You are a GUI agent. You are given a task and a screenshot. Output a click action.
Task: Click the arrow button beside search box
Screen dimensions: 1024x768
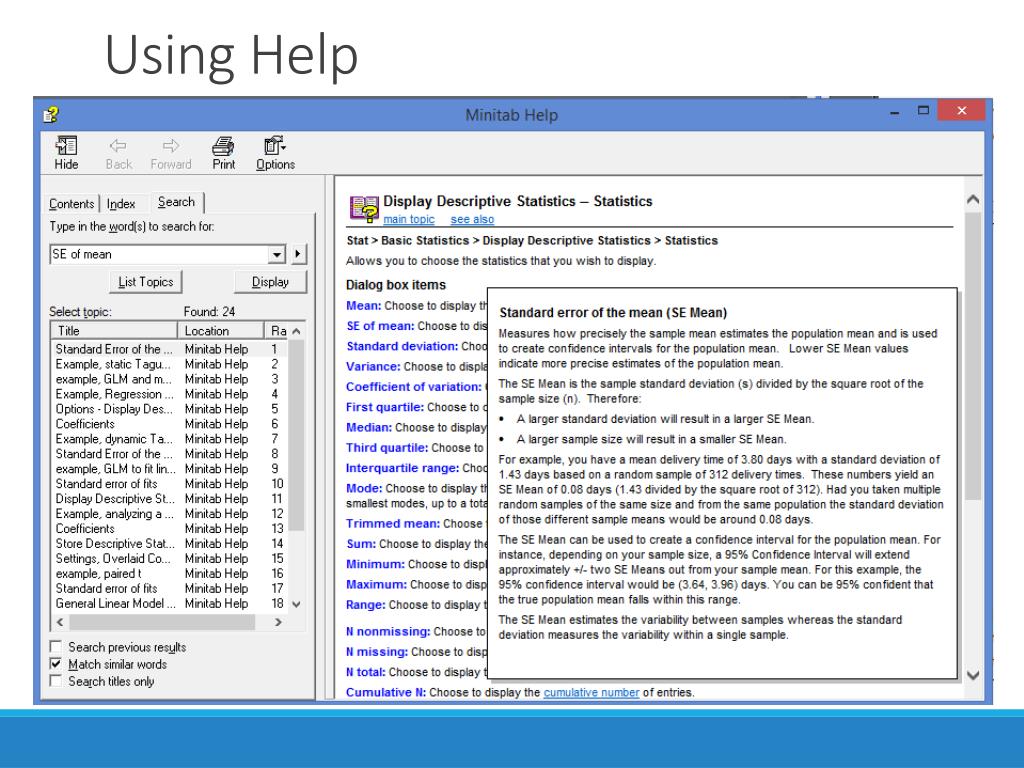298,253
